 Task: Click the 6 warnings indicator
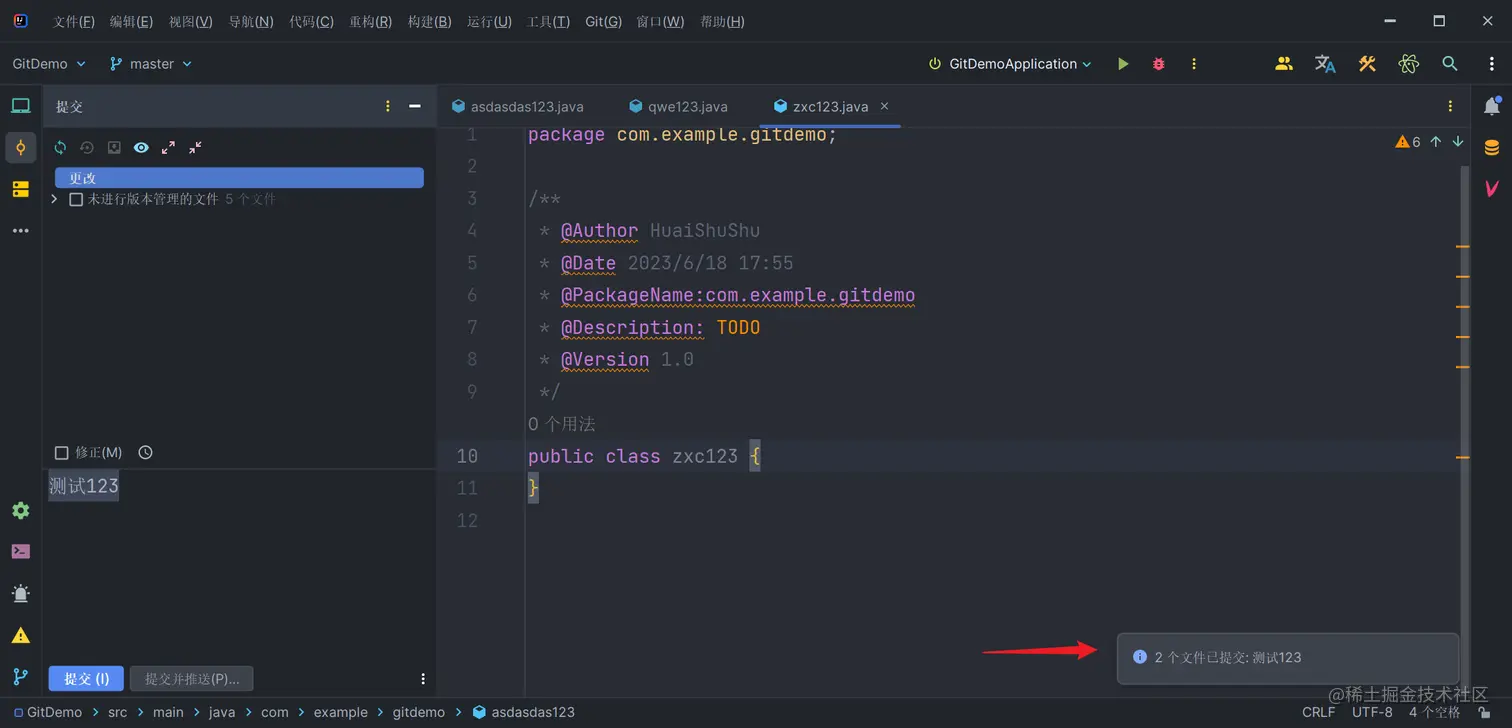click(x=1408, y=142)
